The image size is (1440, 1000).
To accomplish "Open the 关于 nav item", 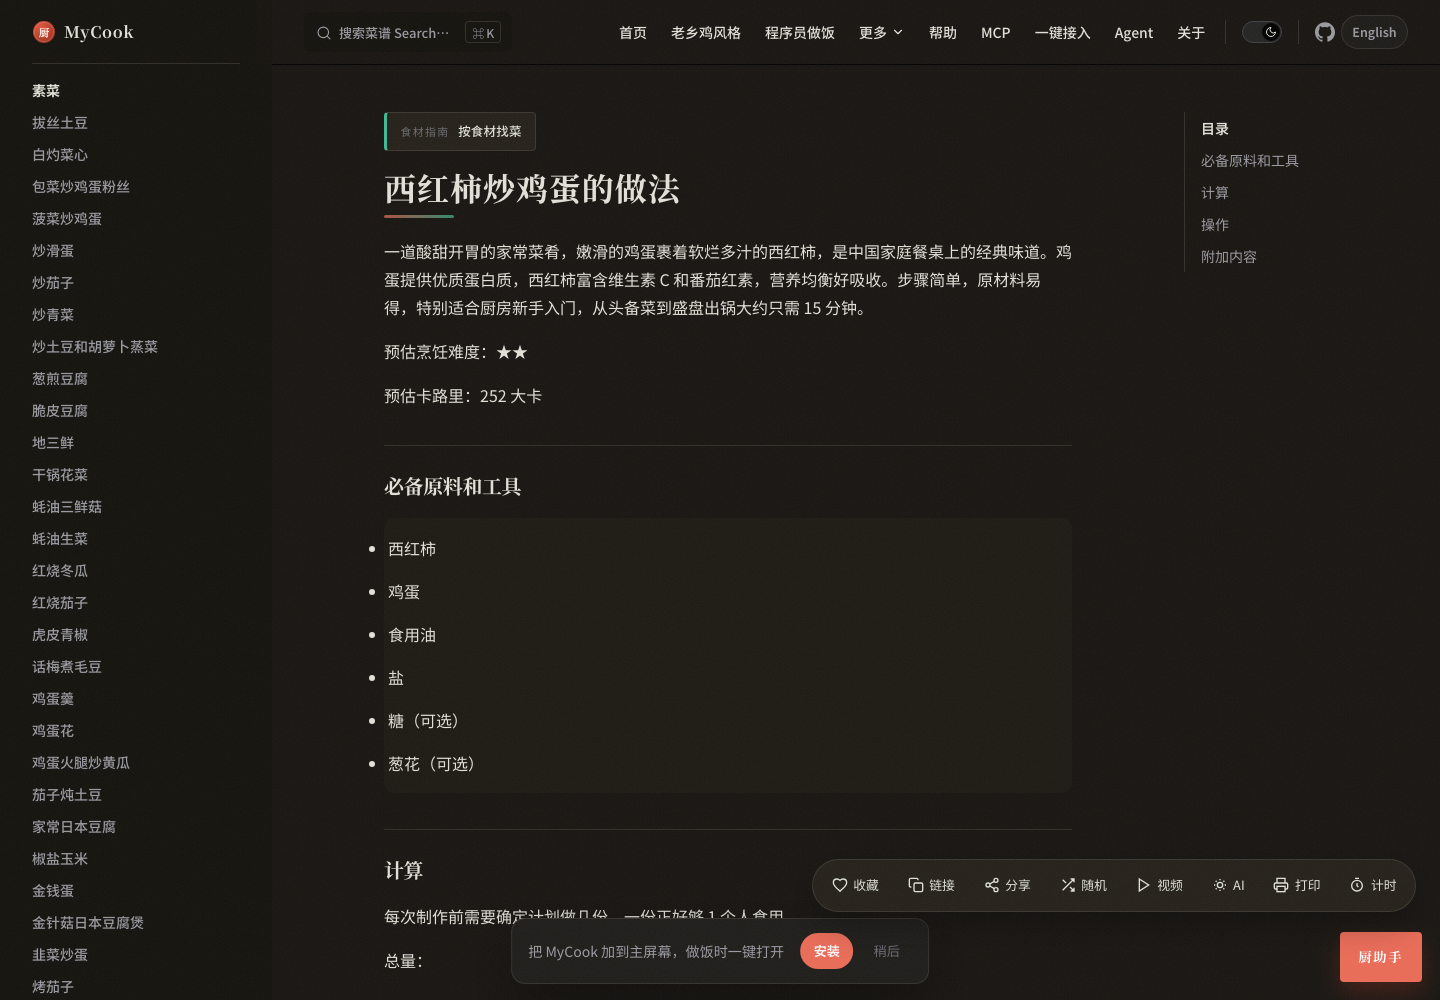I will point(1191,33).
